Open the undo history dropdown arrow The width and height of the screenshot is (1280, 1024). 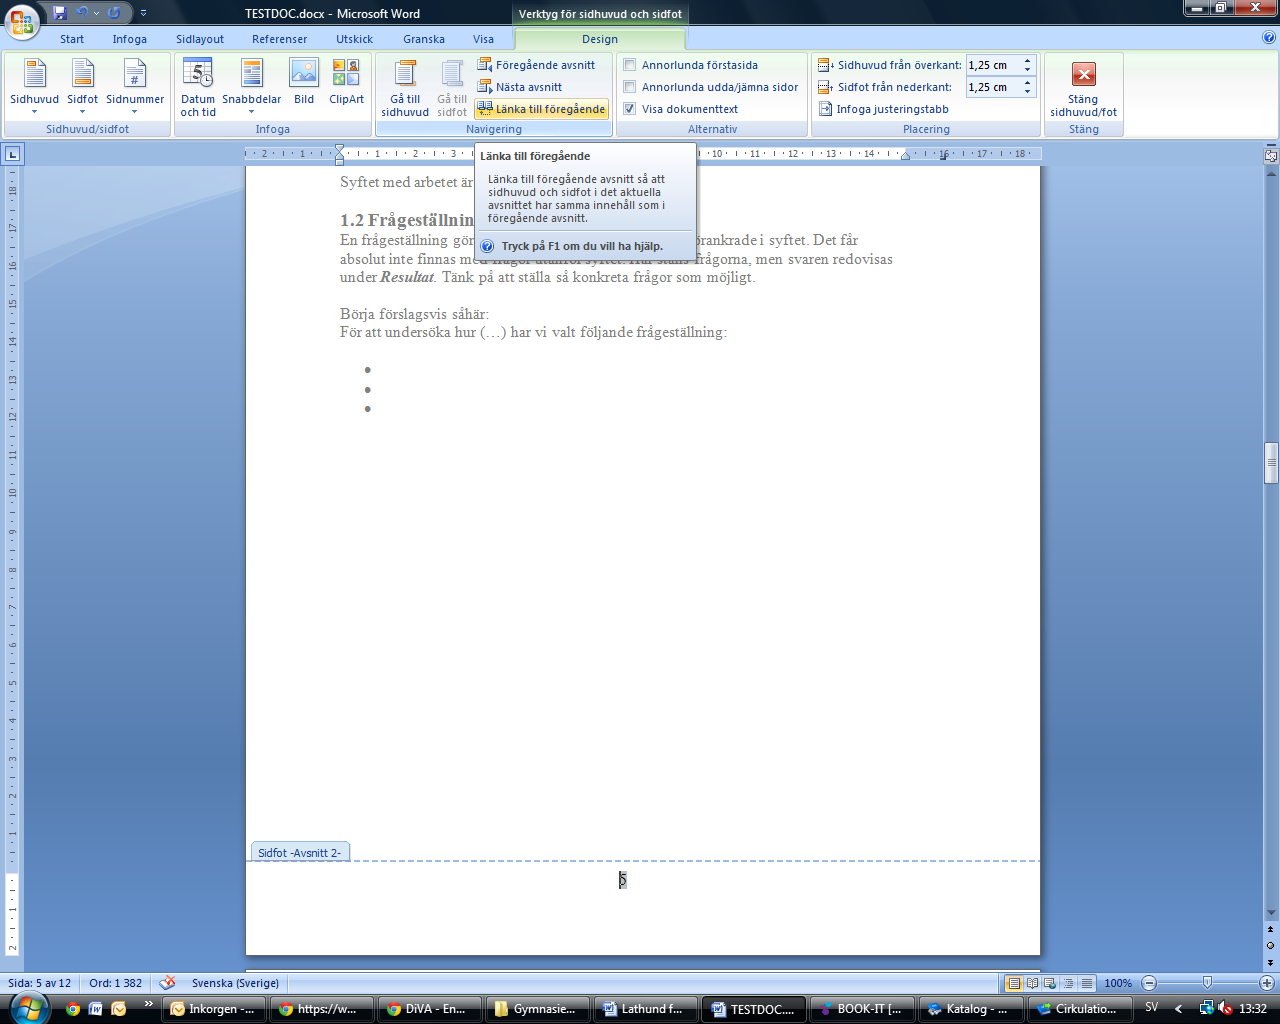click(x=96, y=13)
